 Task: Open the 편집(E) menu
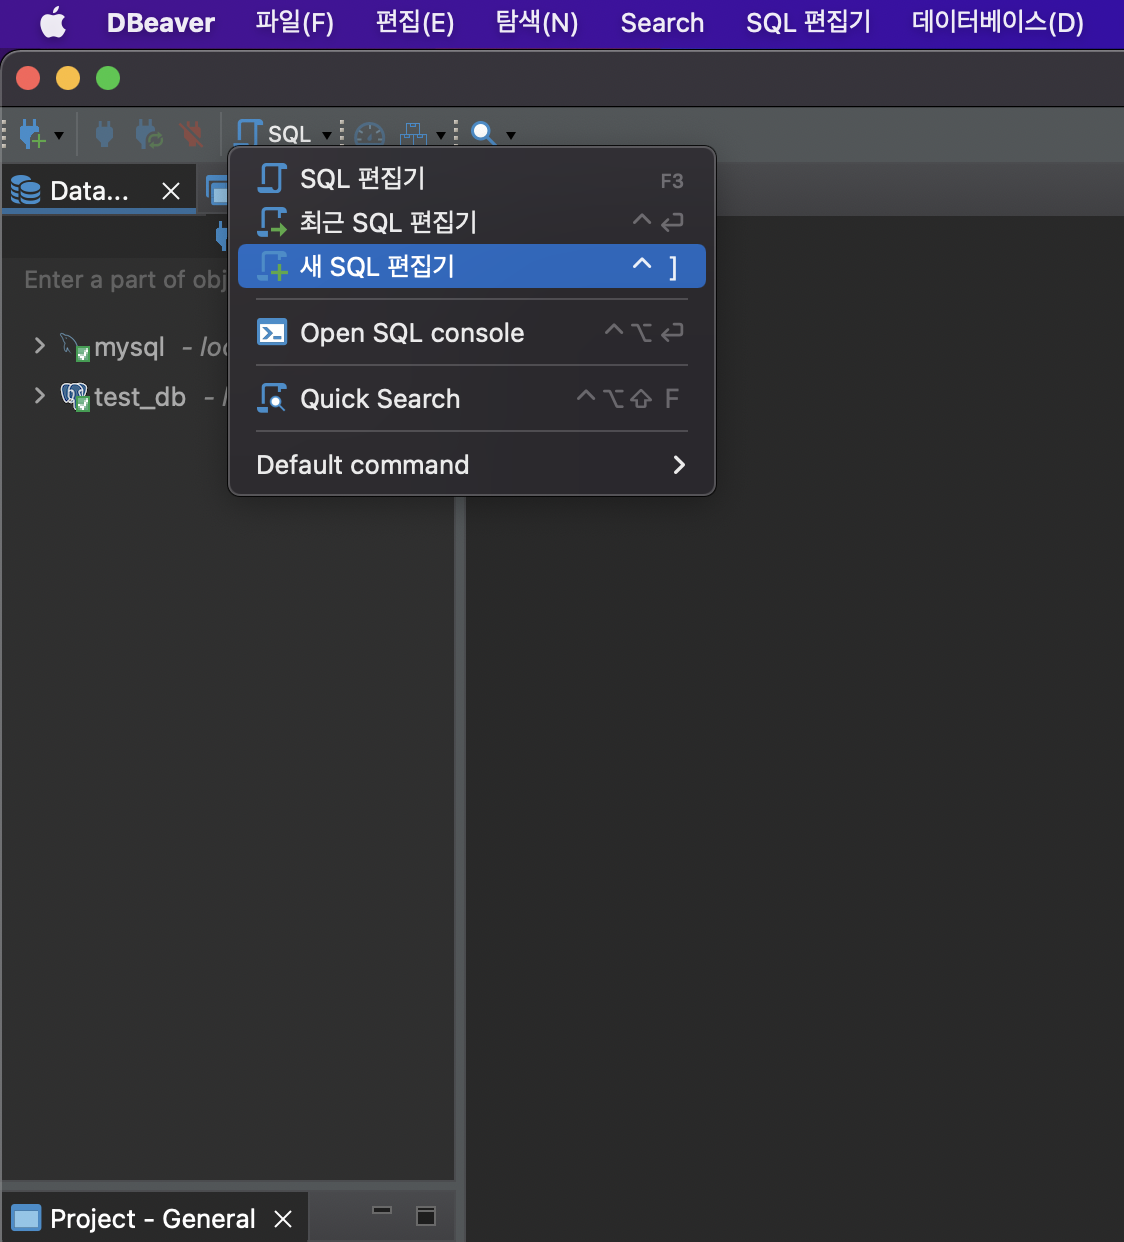pyautogui.click(x=415, y=22)
